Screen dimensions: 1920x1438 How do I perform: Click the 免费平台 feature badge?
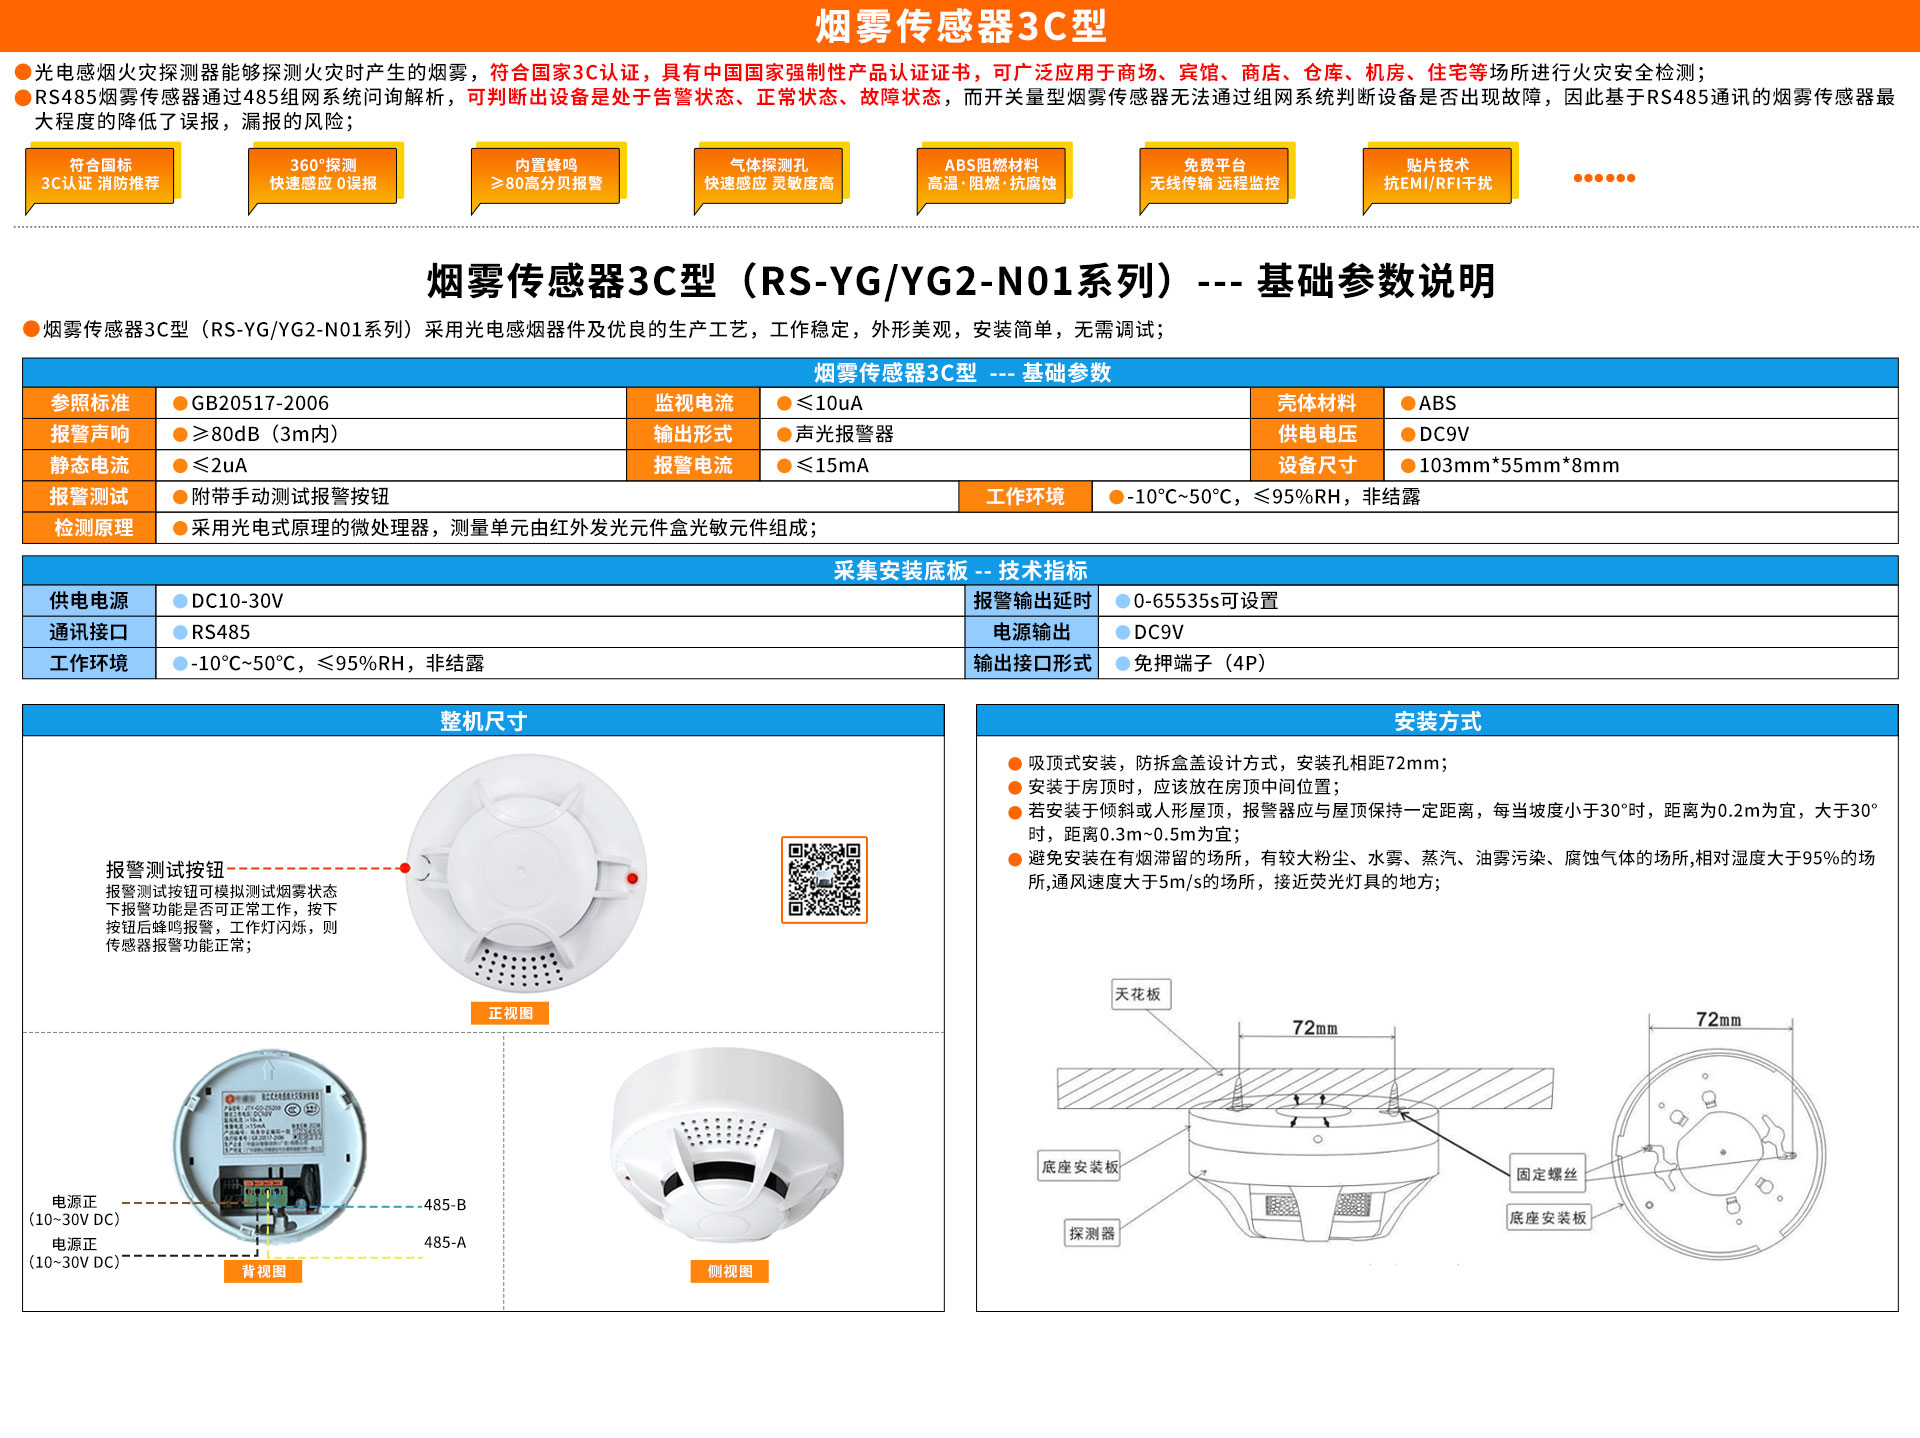[x=1215, y=175]
